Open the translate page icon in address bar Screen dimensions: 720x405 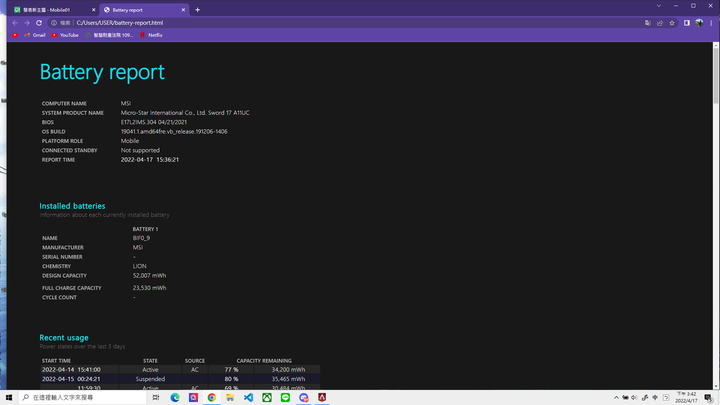click(x=647, y=23)
